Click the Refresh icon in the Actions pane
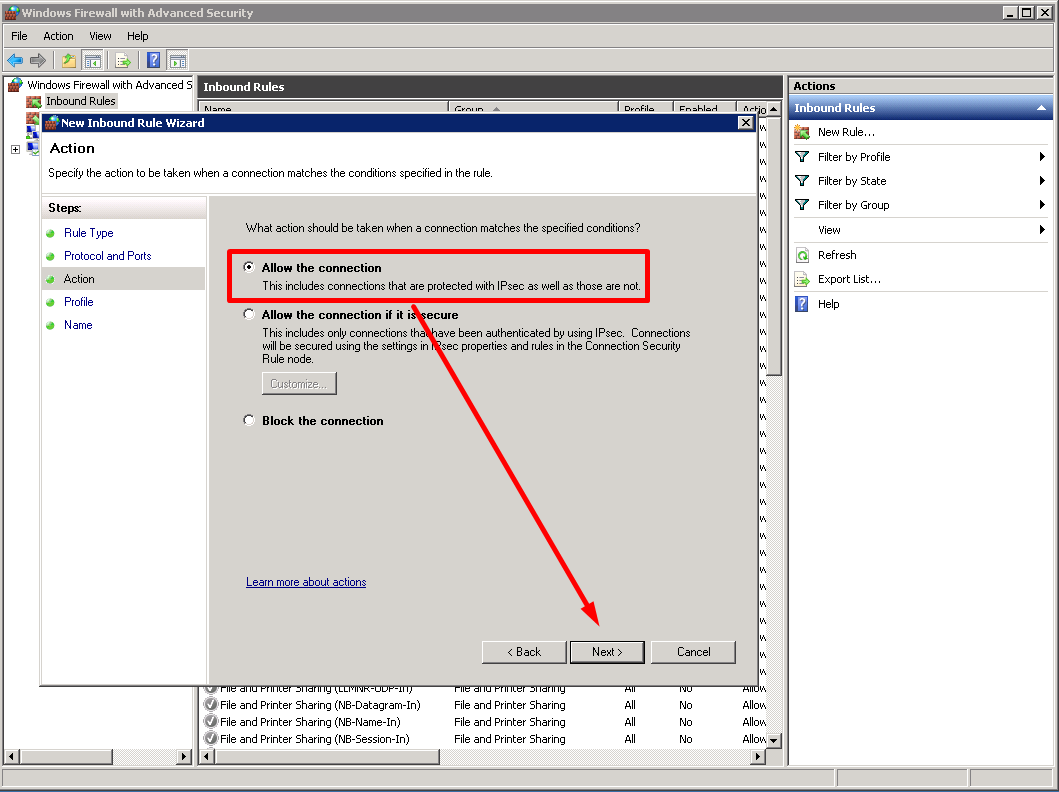 tap(803, 254)
